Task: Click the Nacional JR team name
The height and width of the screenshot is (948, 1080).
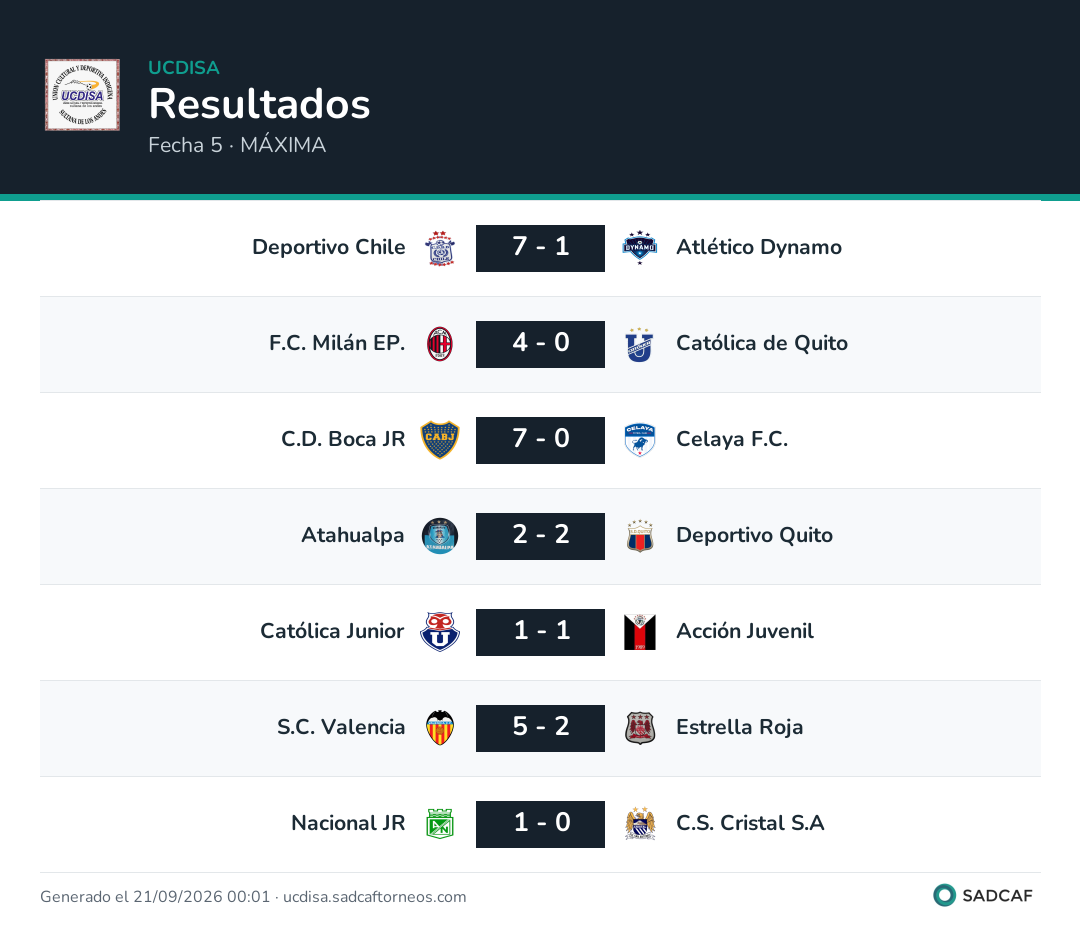Action: pyautogui.click(x=349, y=823)
